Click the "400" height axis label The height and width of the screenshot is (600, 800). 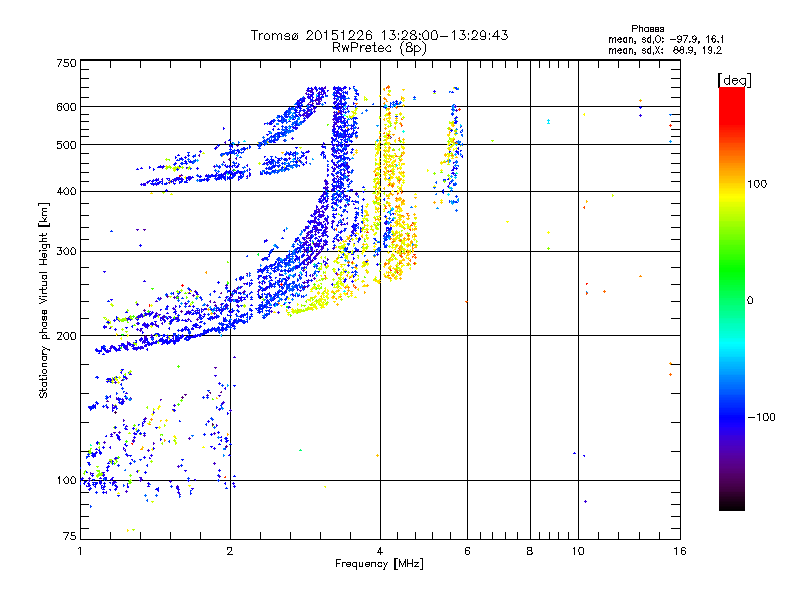tap(66, 192)
